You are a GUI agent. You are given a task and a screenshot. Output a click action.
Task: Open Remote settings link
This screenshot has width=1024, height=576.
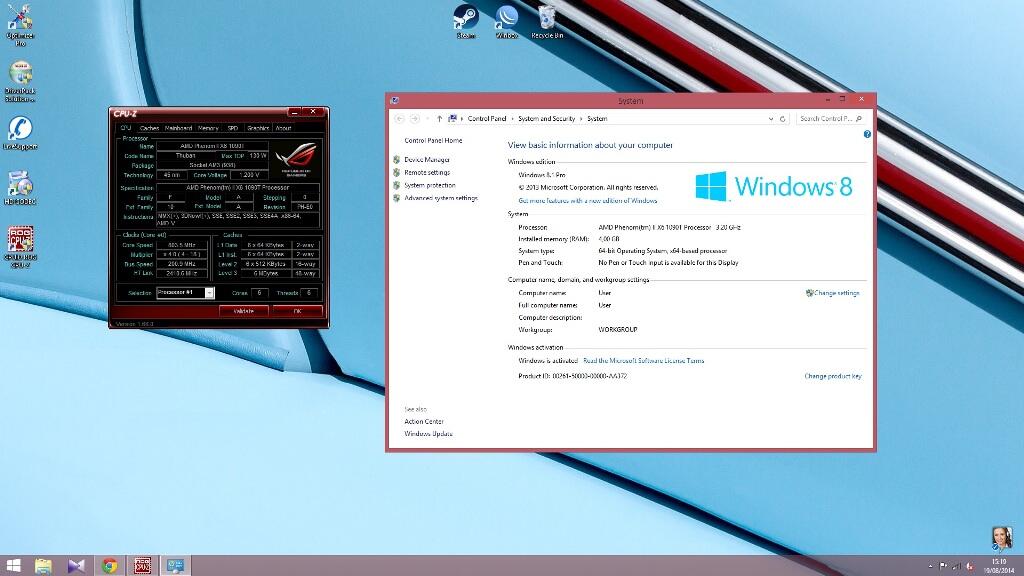[426, 173]
